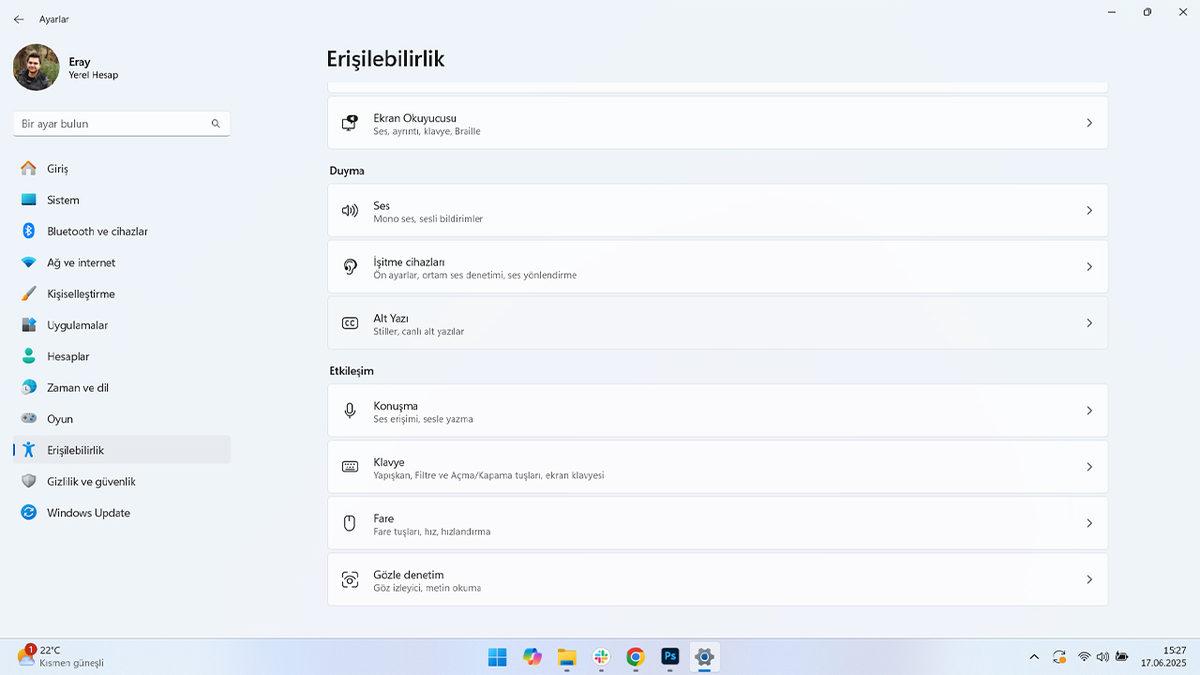1200x675 pixels.
Task: Open Gizlilik ve güvenlik settings
Action: [91, 482]
